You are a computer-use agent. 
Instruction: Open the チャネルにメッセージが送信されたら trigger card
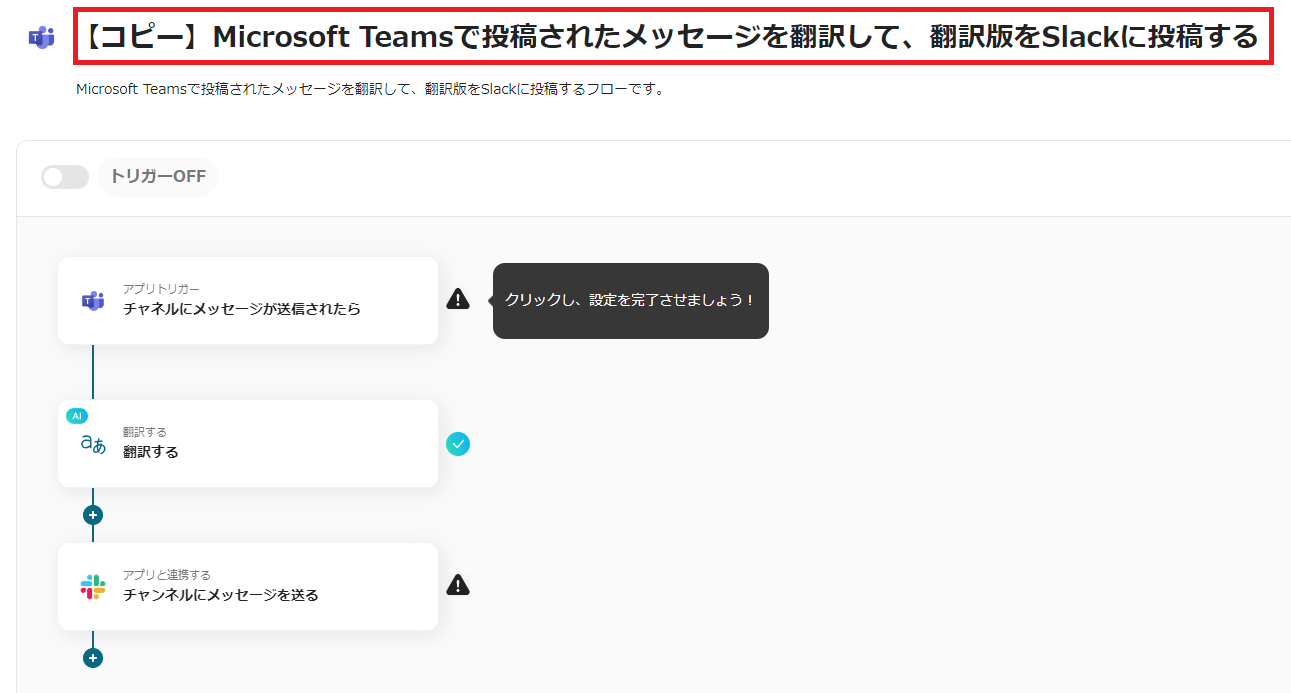pos(248,300)
